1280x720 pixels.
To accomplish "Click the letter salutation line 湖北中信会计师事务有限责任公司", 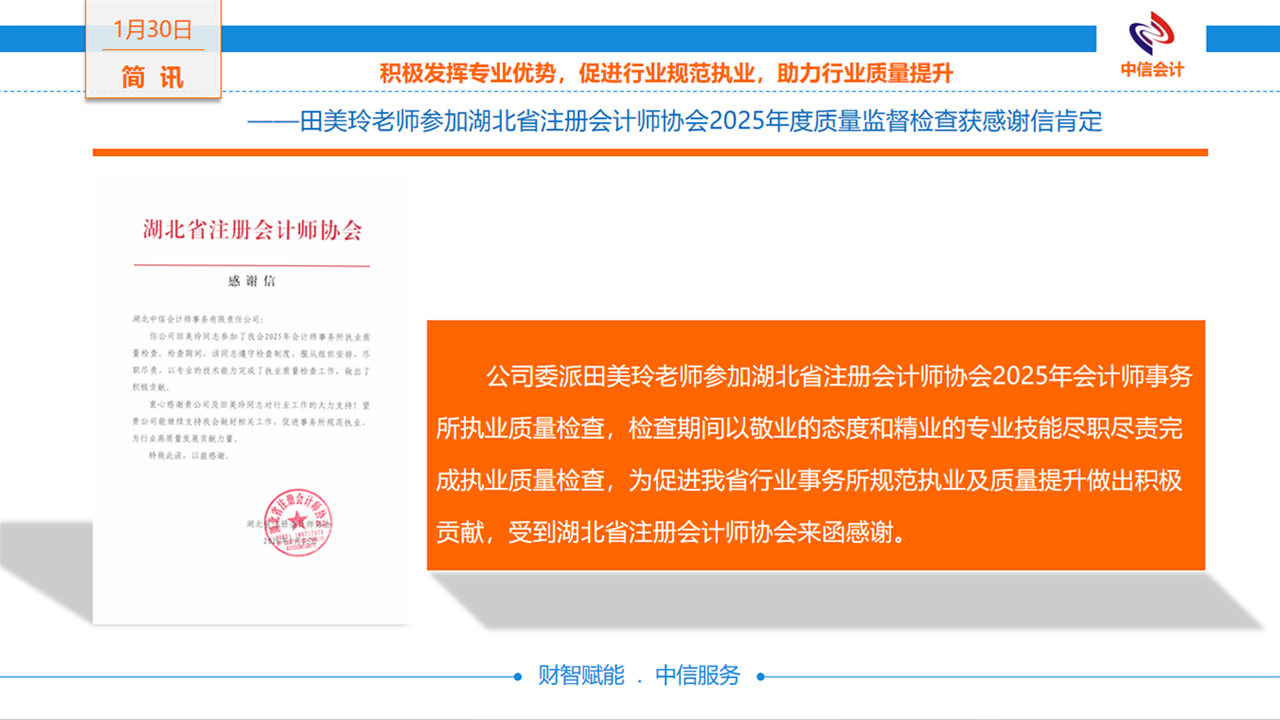I will tap(197, 320).
